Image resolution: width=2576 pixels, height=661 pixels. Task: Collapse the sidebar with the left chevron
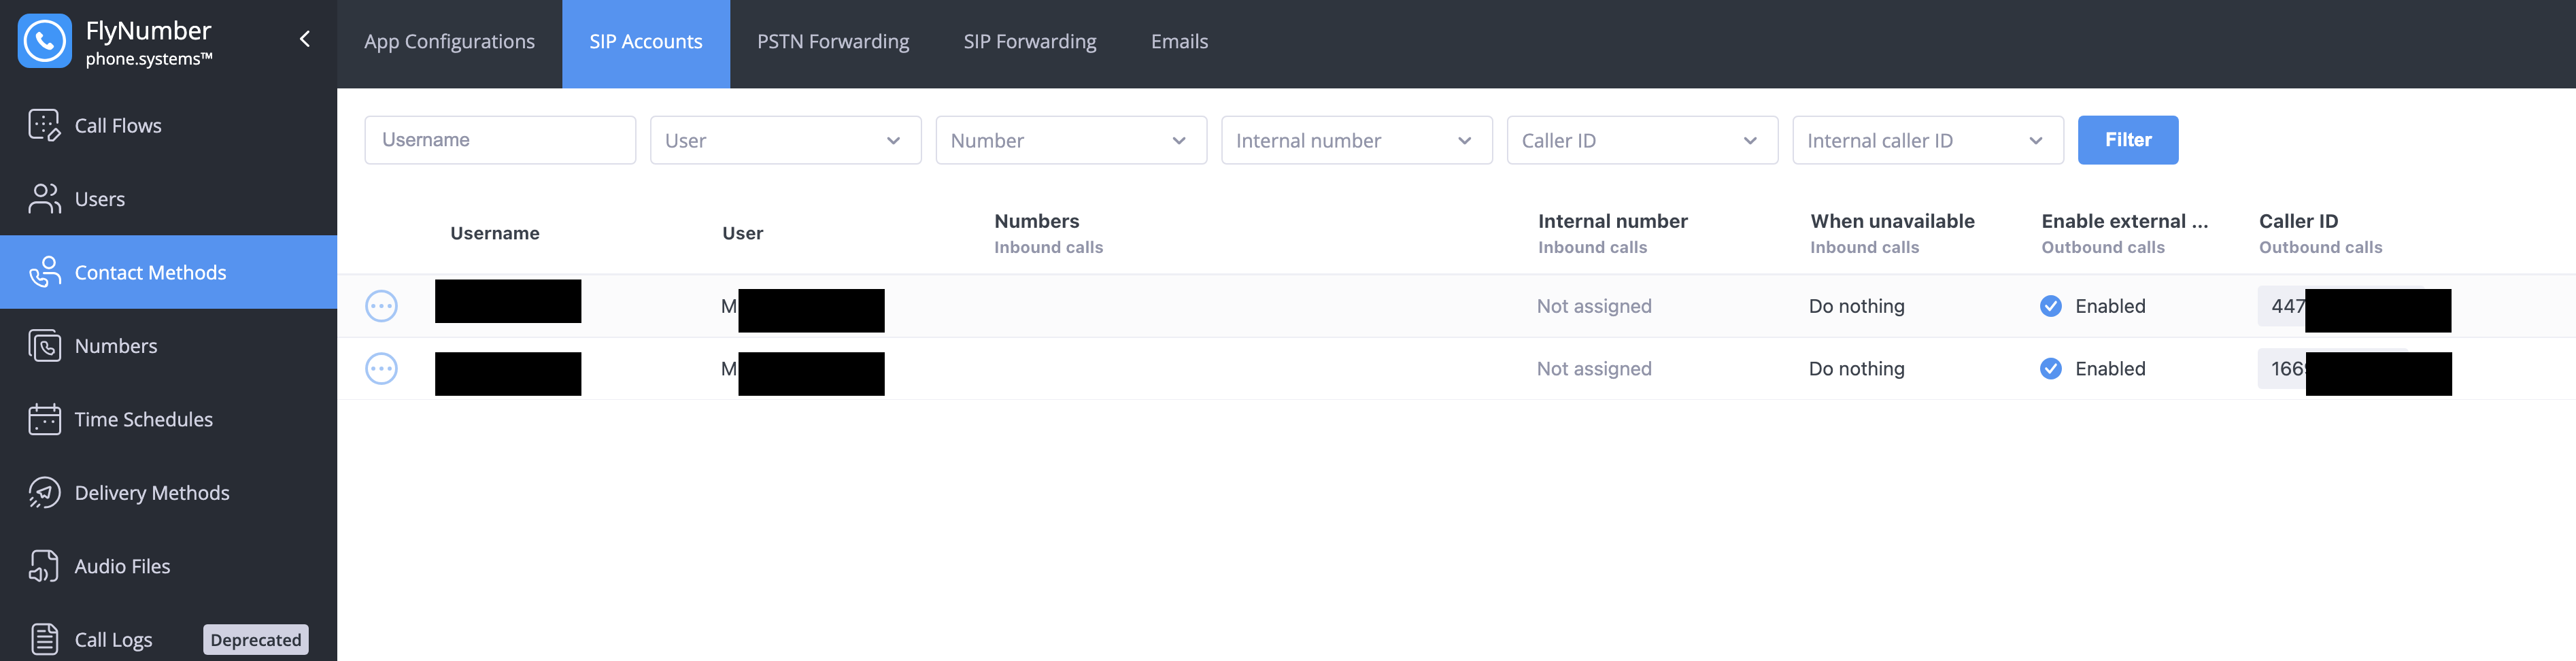305,39
